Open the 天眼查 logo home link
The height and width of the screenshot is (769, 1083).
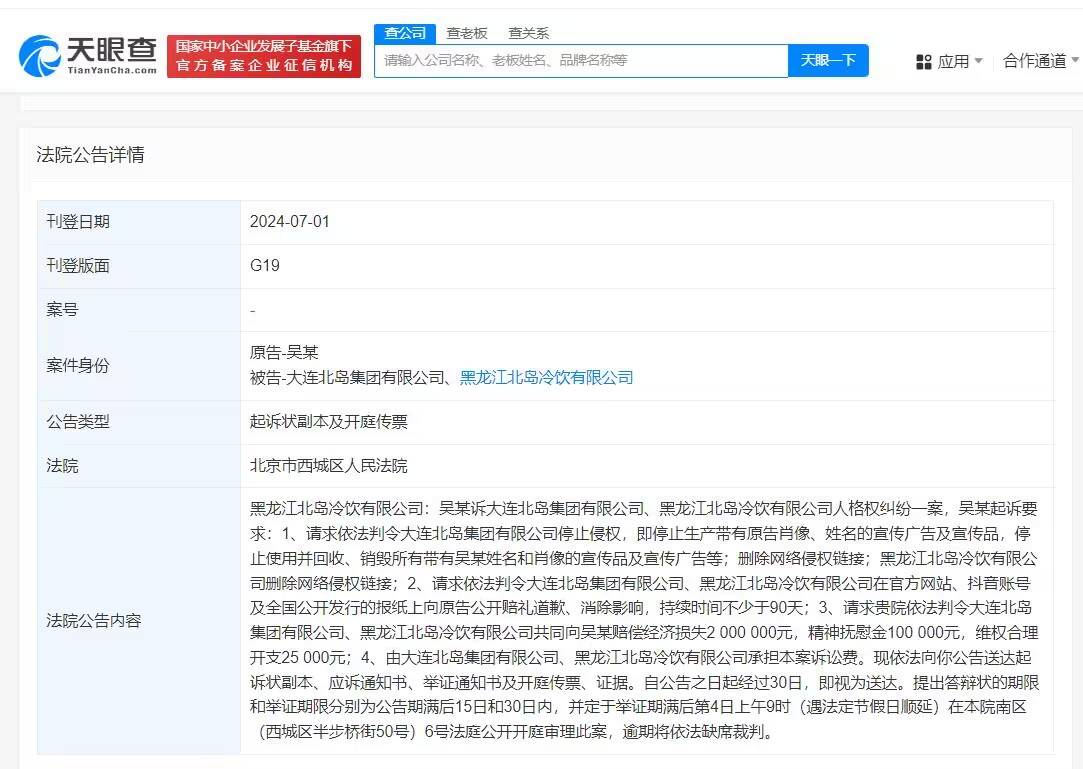pyautogui.click(x=88, y=55)
